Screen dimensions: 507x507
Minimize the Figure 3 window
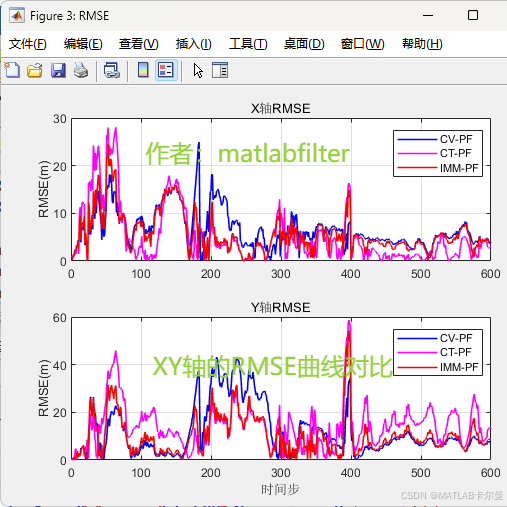pos(428,15)
